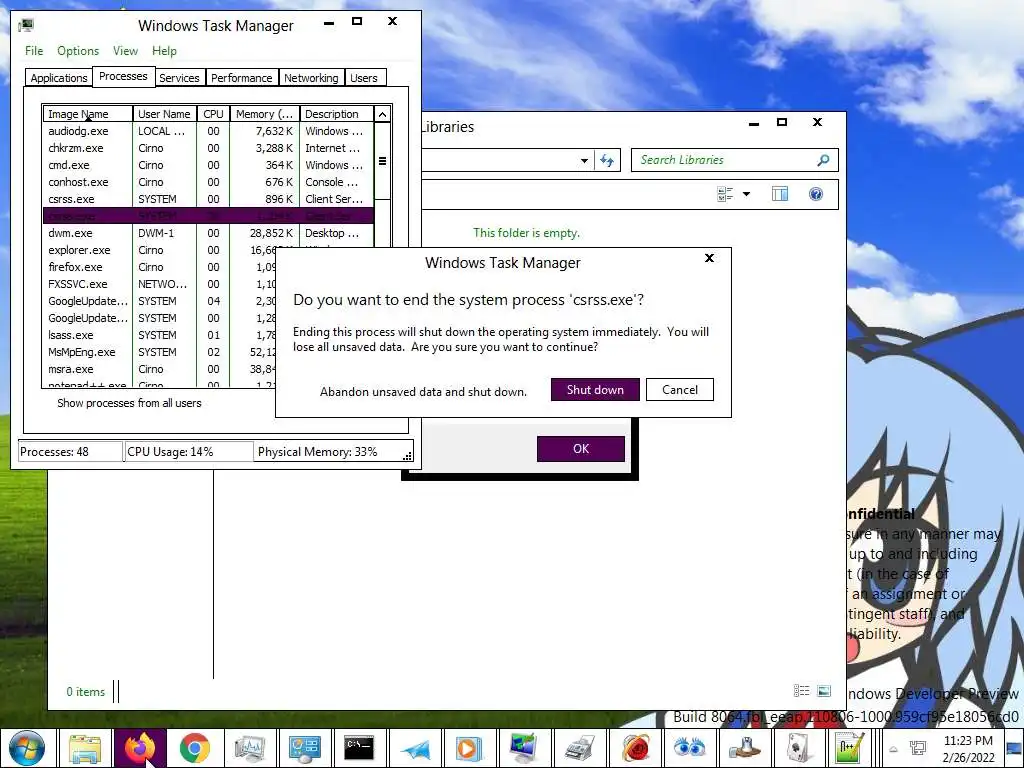
Task: Open the Control Panel taskbar icon
Action: (x=304, y=748)
